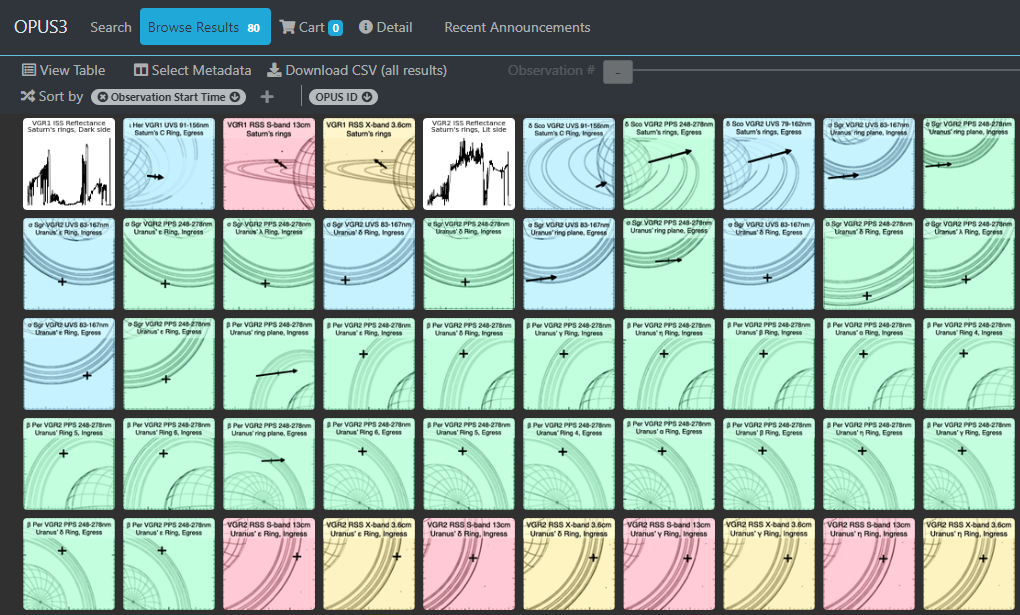Viewport: 1020px width, 615px height.
Task: Download CSV of all results
Action: 358,70
